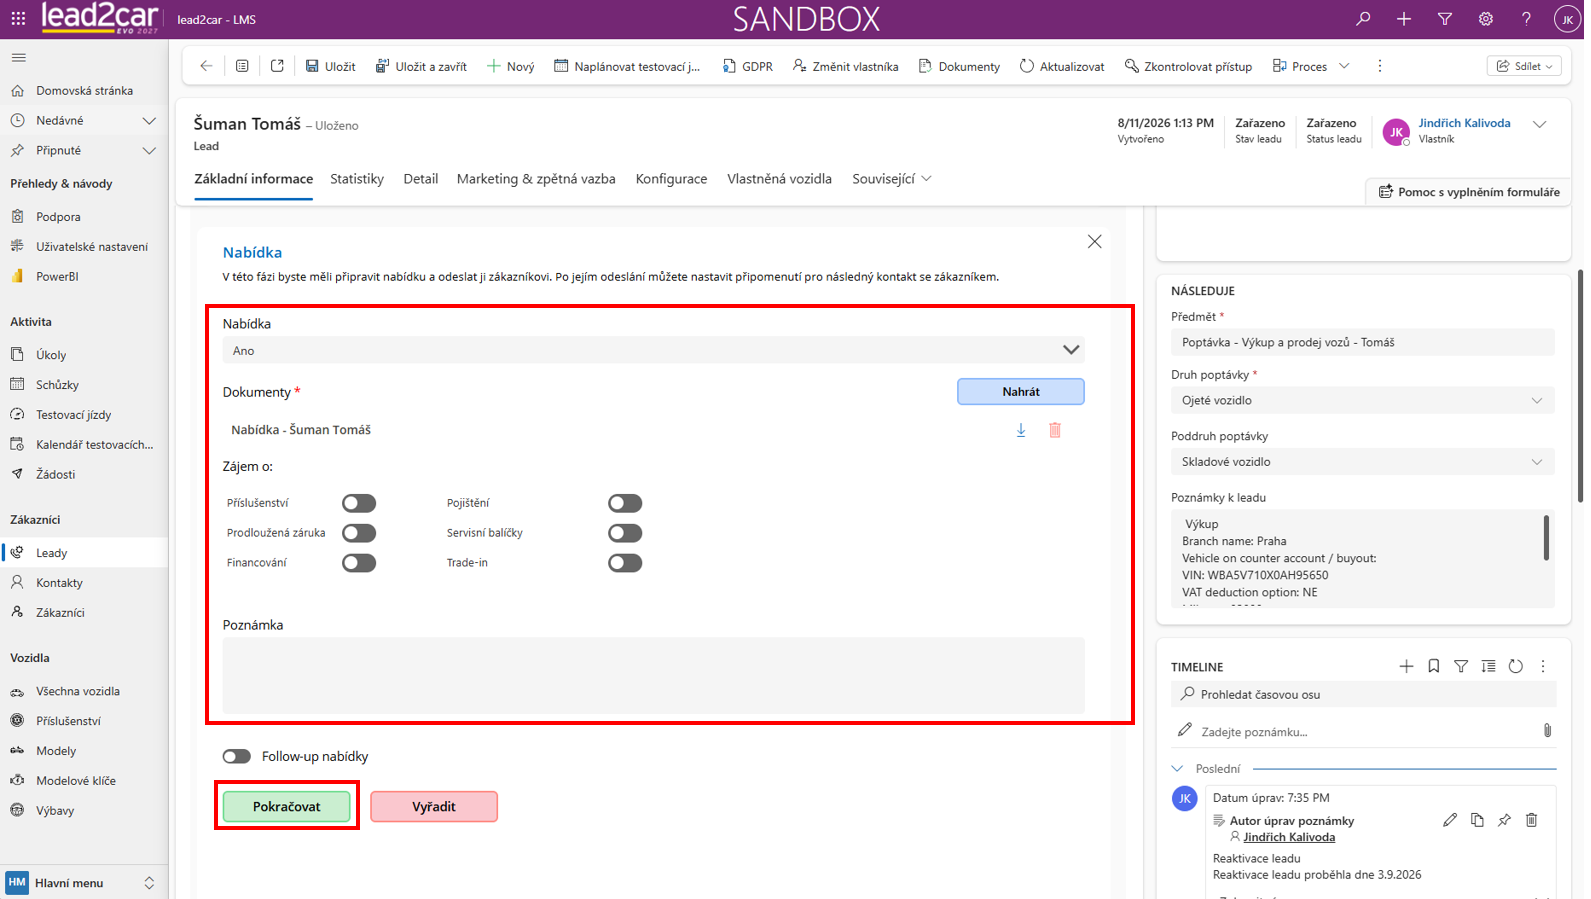The width and height of the screenshot is (1591, 899).
Task: Expand the Související tab menu
Action: coord(892,179)
